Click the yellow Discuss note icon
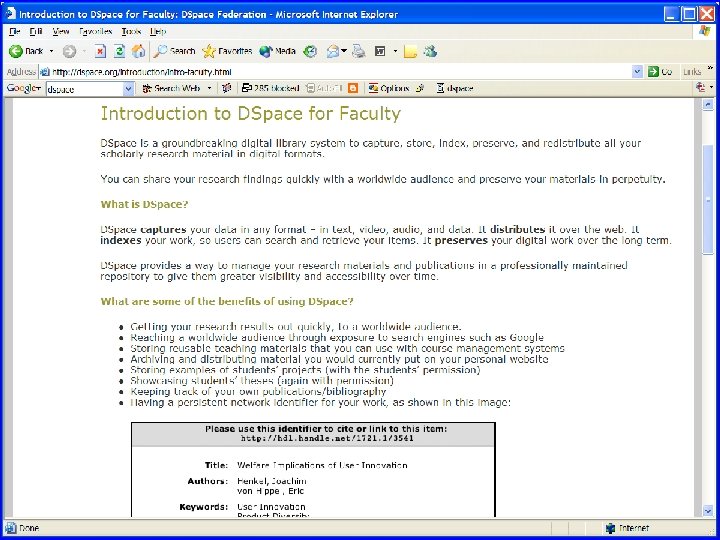The image size is (720, 540). coord(410,51)
